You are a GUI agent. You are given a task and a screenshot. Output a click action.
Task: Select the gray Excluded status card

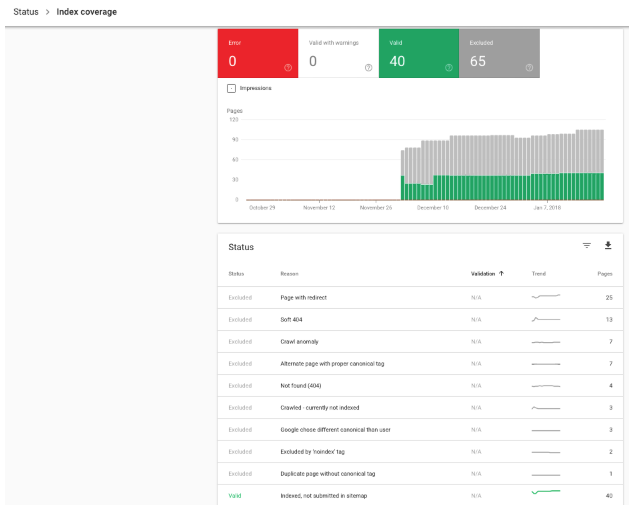pyautogui.click(x=498, y=53)
